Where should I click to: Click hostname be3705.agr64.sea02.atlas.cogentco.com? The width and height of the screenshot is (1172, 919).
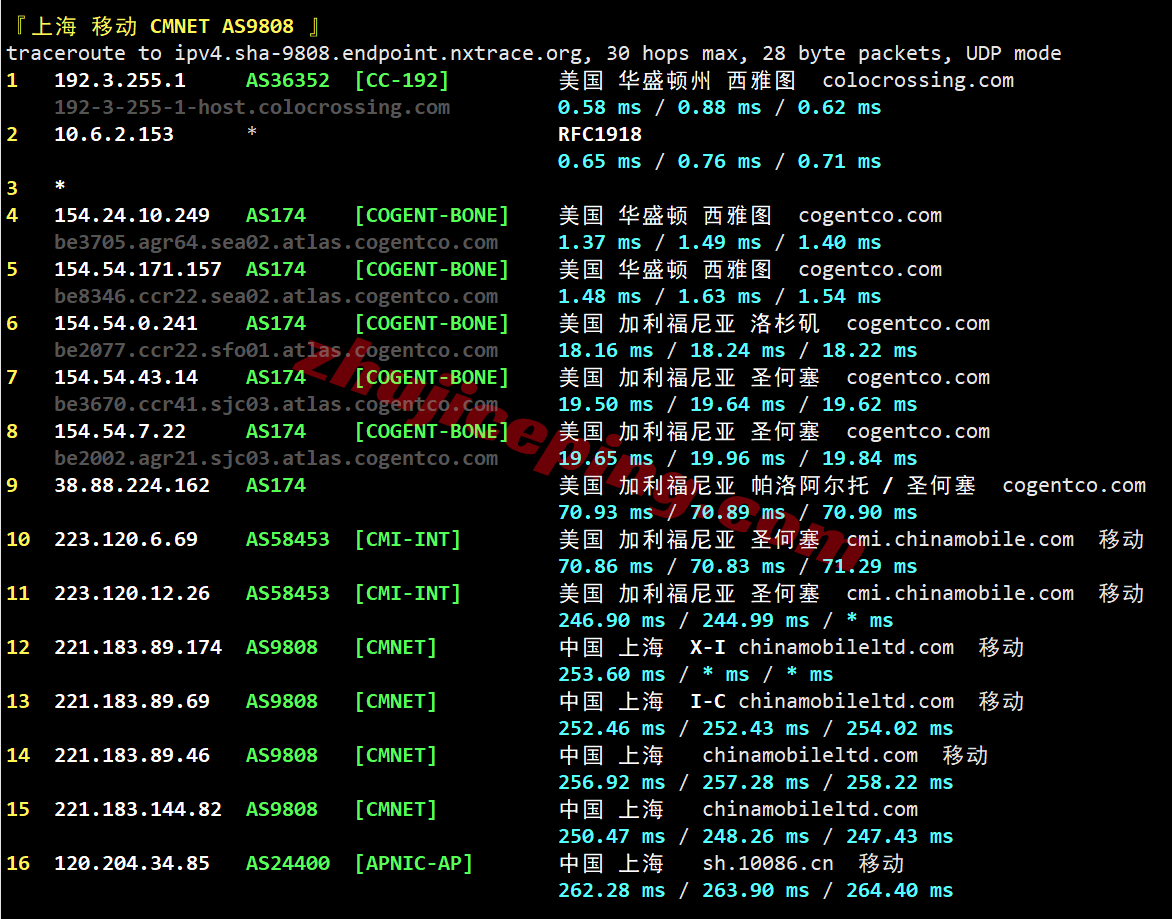coord(276,243)
